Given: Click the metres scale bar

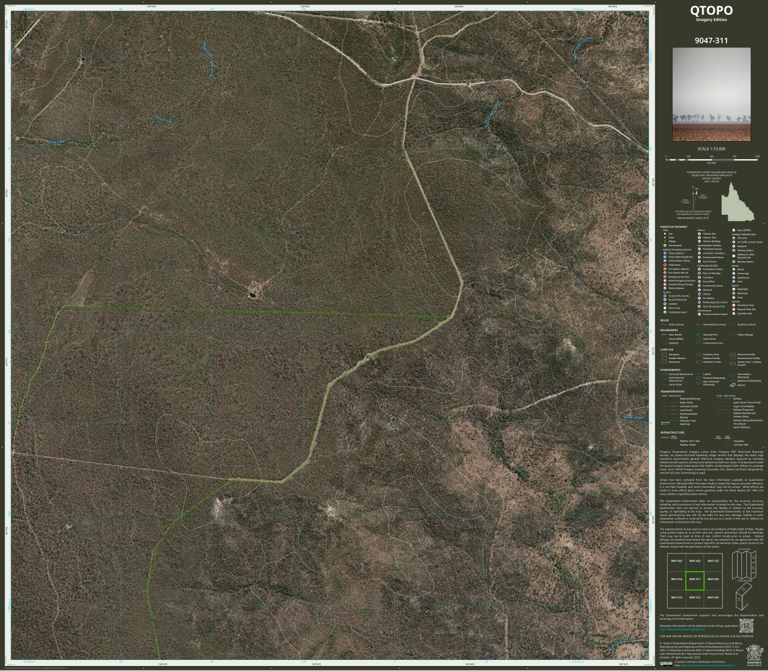Looking at the screenshot, I should pos(712,160).
